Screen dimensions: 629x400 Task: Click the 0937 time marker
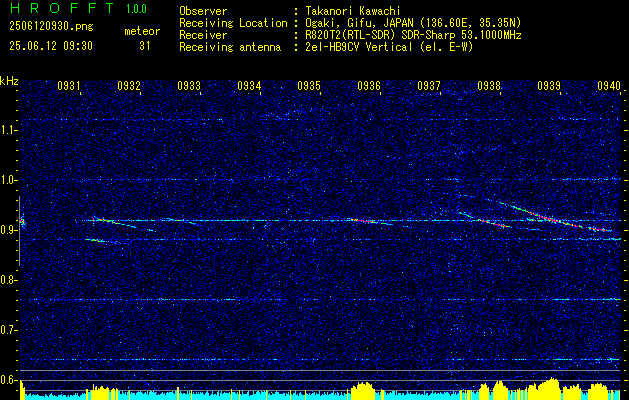tap(429, 85)
